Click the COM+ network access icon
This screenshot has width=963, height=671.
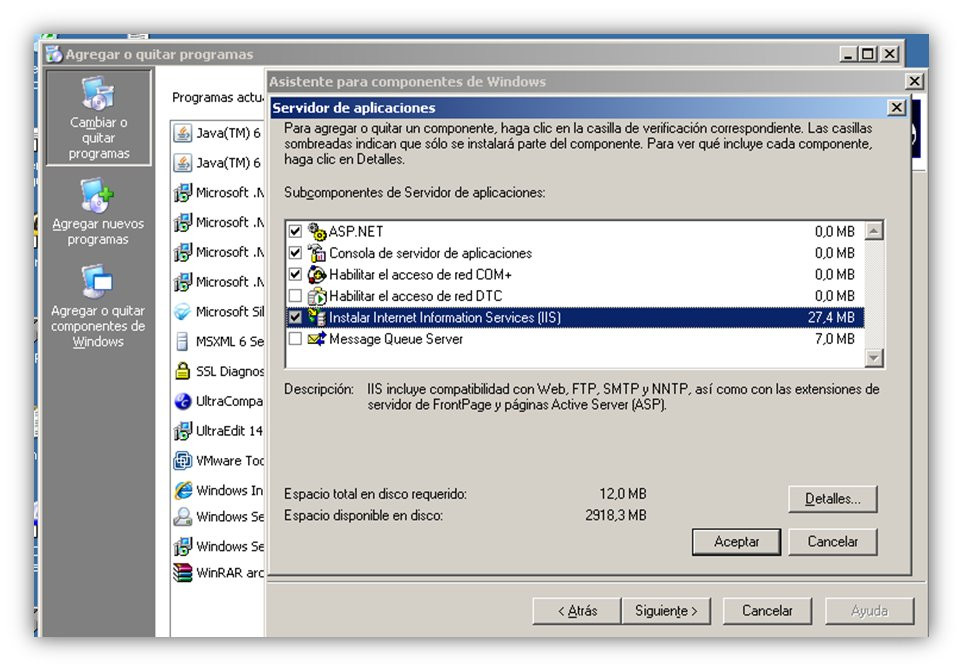click(316, 274)
